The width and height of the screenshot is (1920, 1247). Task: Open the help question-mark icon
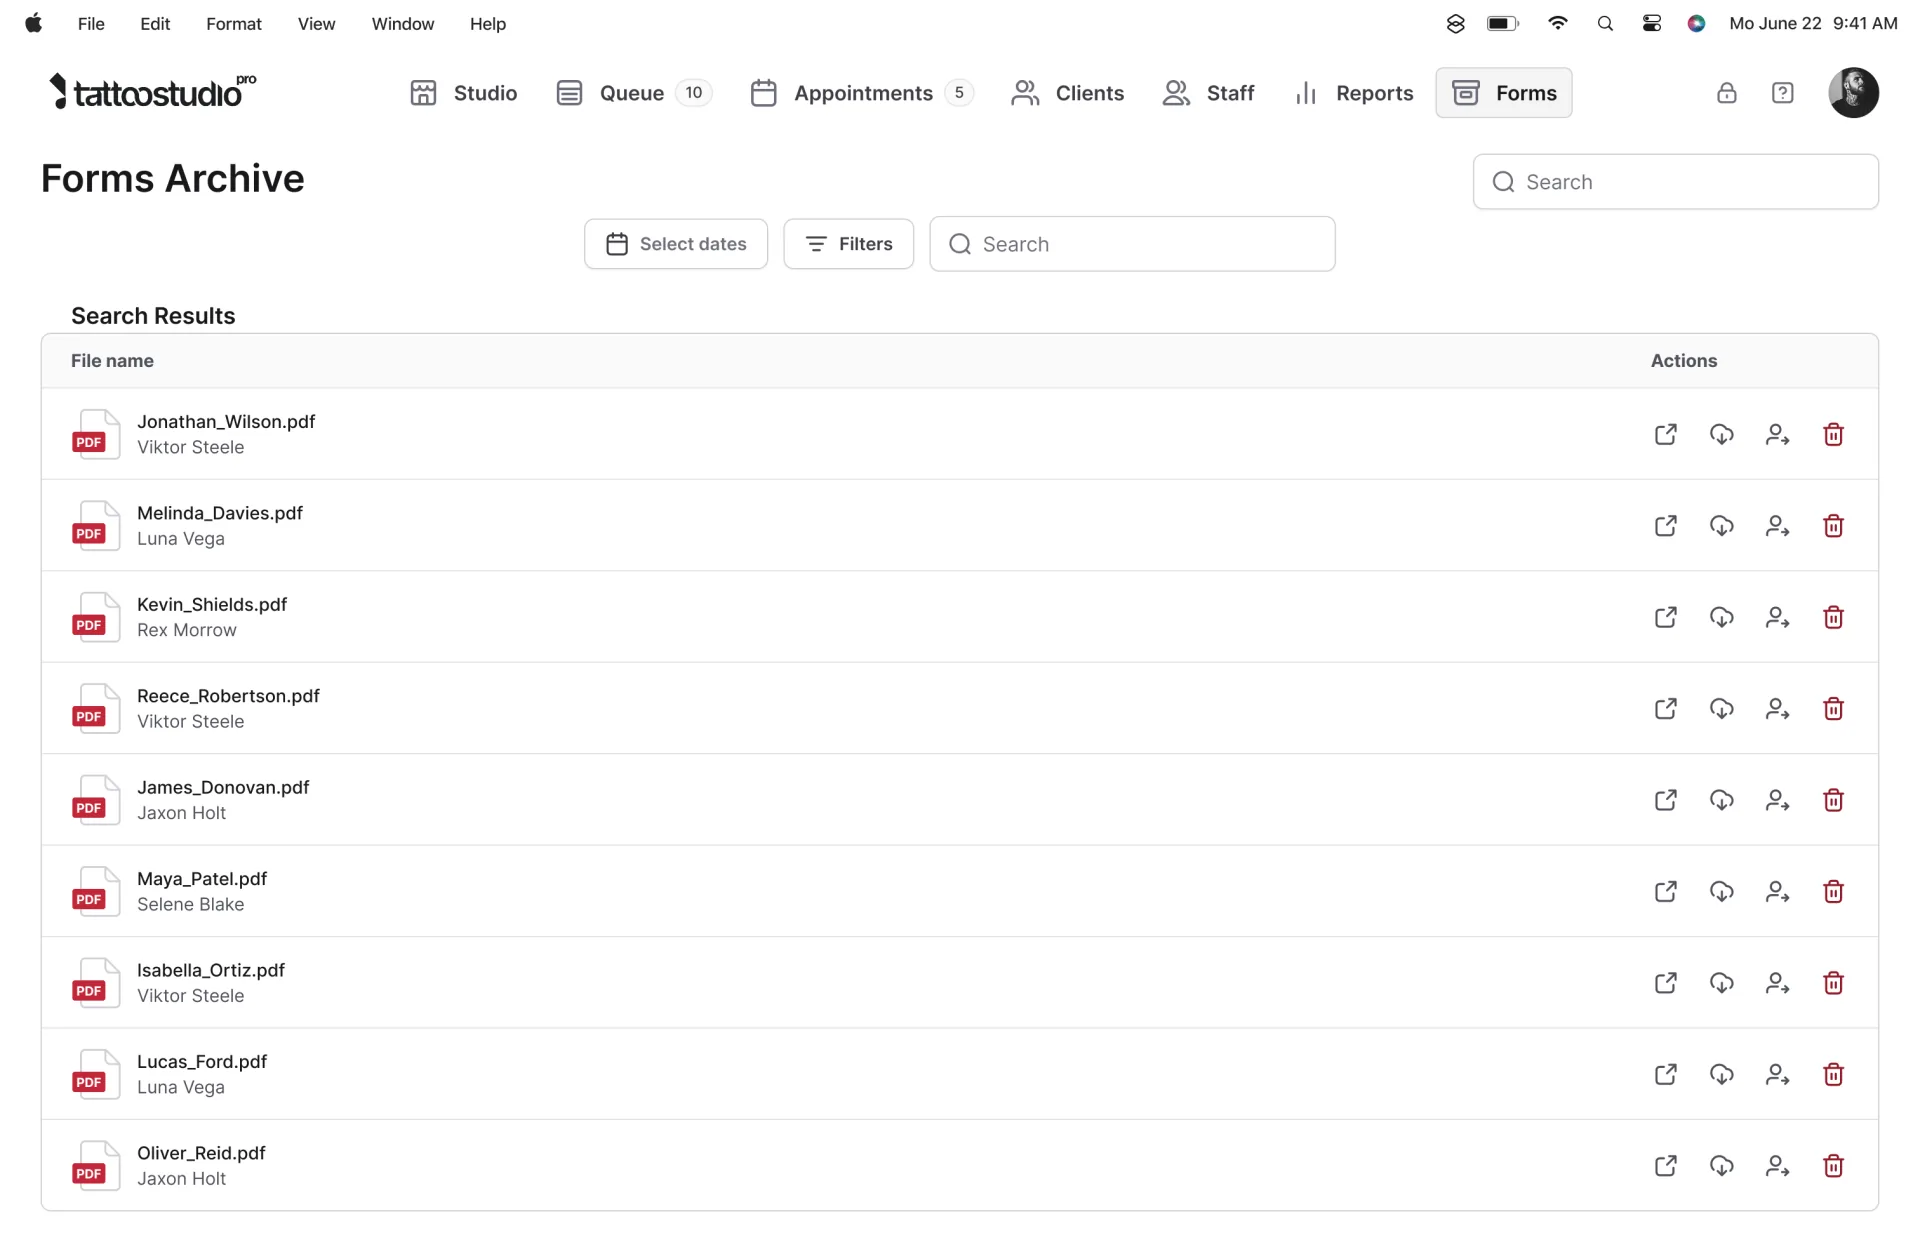click(1782, 93)
